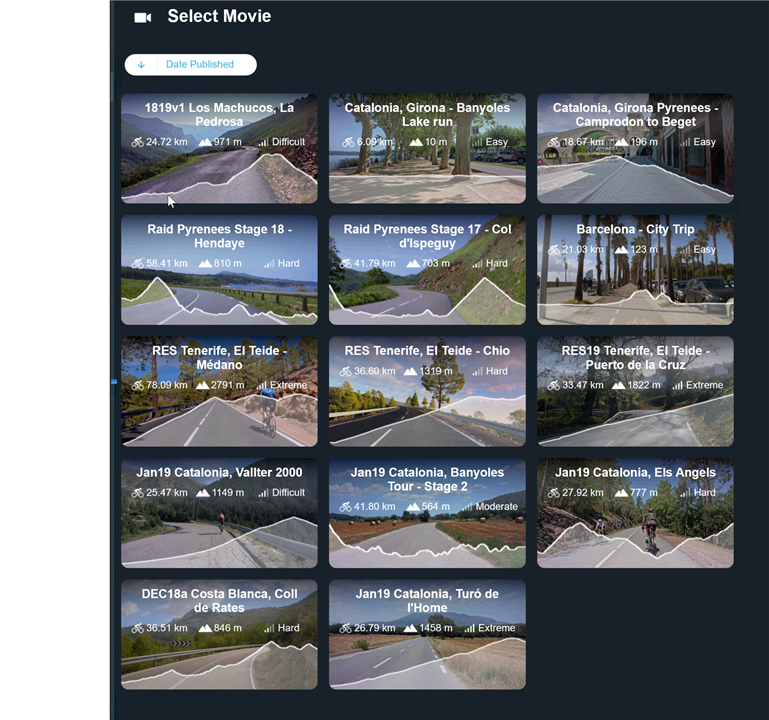Click the mountain icon beside 1822 m
769x720 pixels.
coord(618,386)
